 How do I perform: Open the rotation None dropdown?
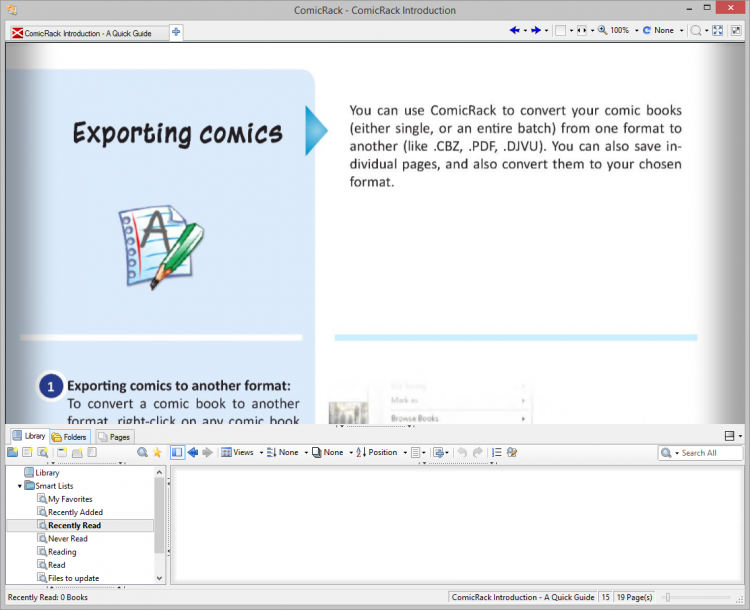tap(682, 31)
